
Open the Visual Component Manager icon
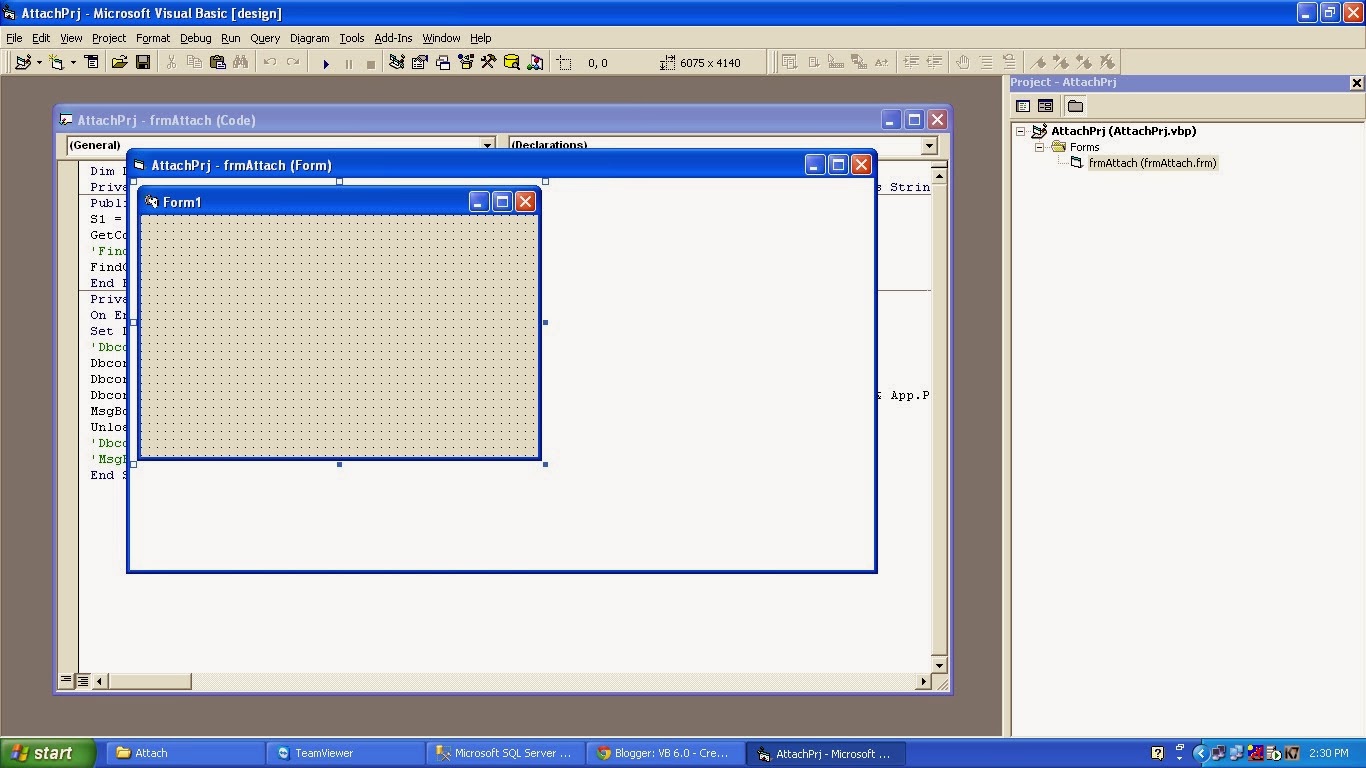pos(535,62)
